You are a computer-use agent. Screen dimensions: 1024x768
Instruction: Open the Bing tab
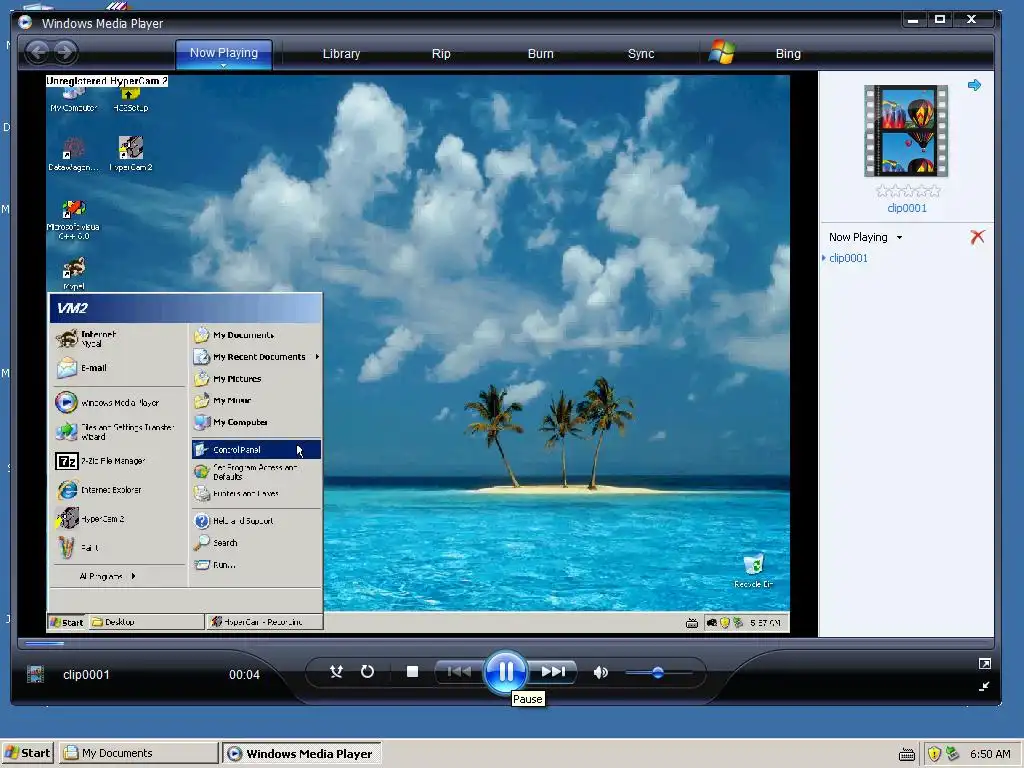point(788,54)
